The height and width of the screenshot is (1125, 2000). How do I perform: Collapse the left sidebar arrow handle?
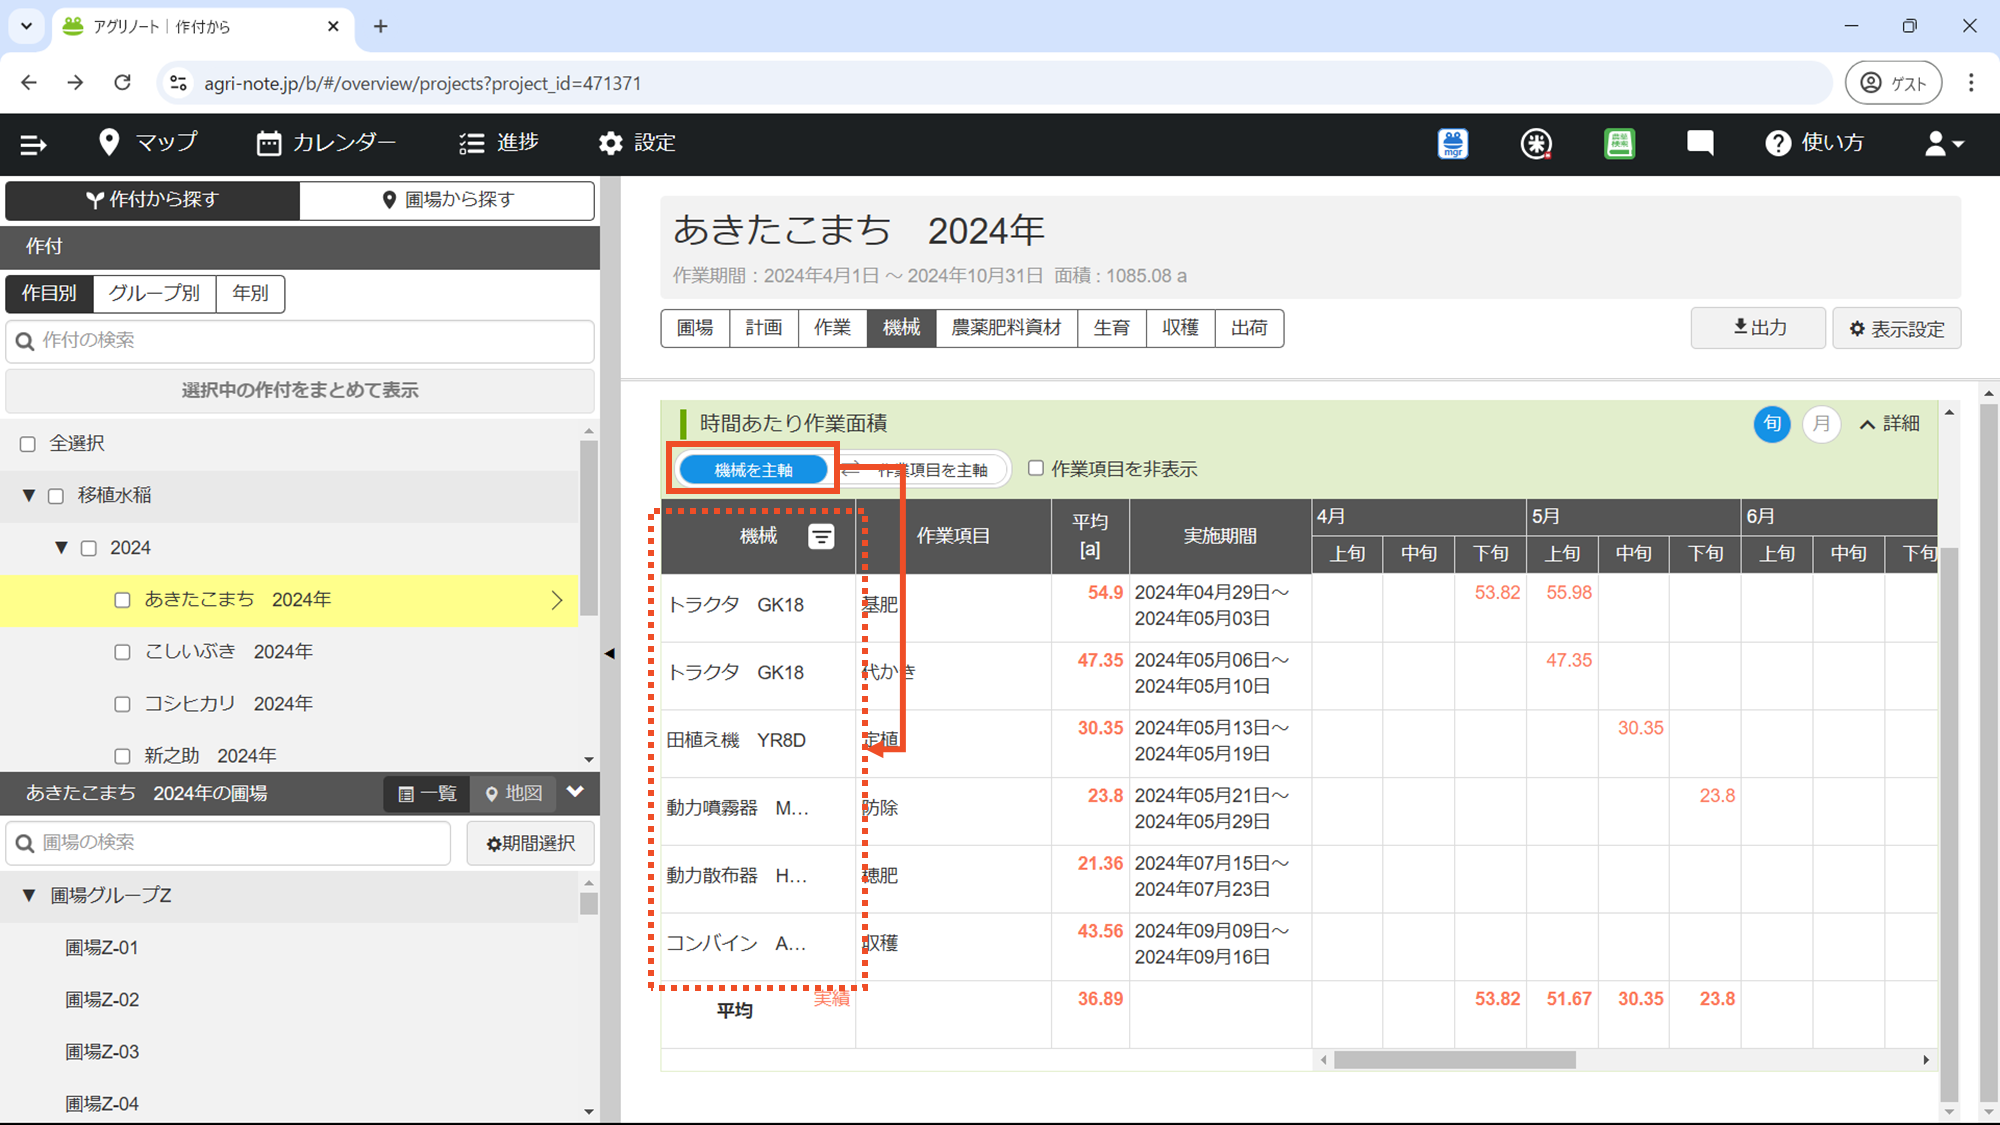(x=609, y=653)
